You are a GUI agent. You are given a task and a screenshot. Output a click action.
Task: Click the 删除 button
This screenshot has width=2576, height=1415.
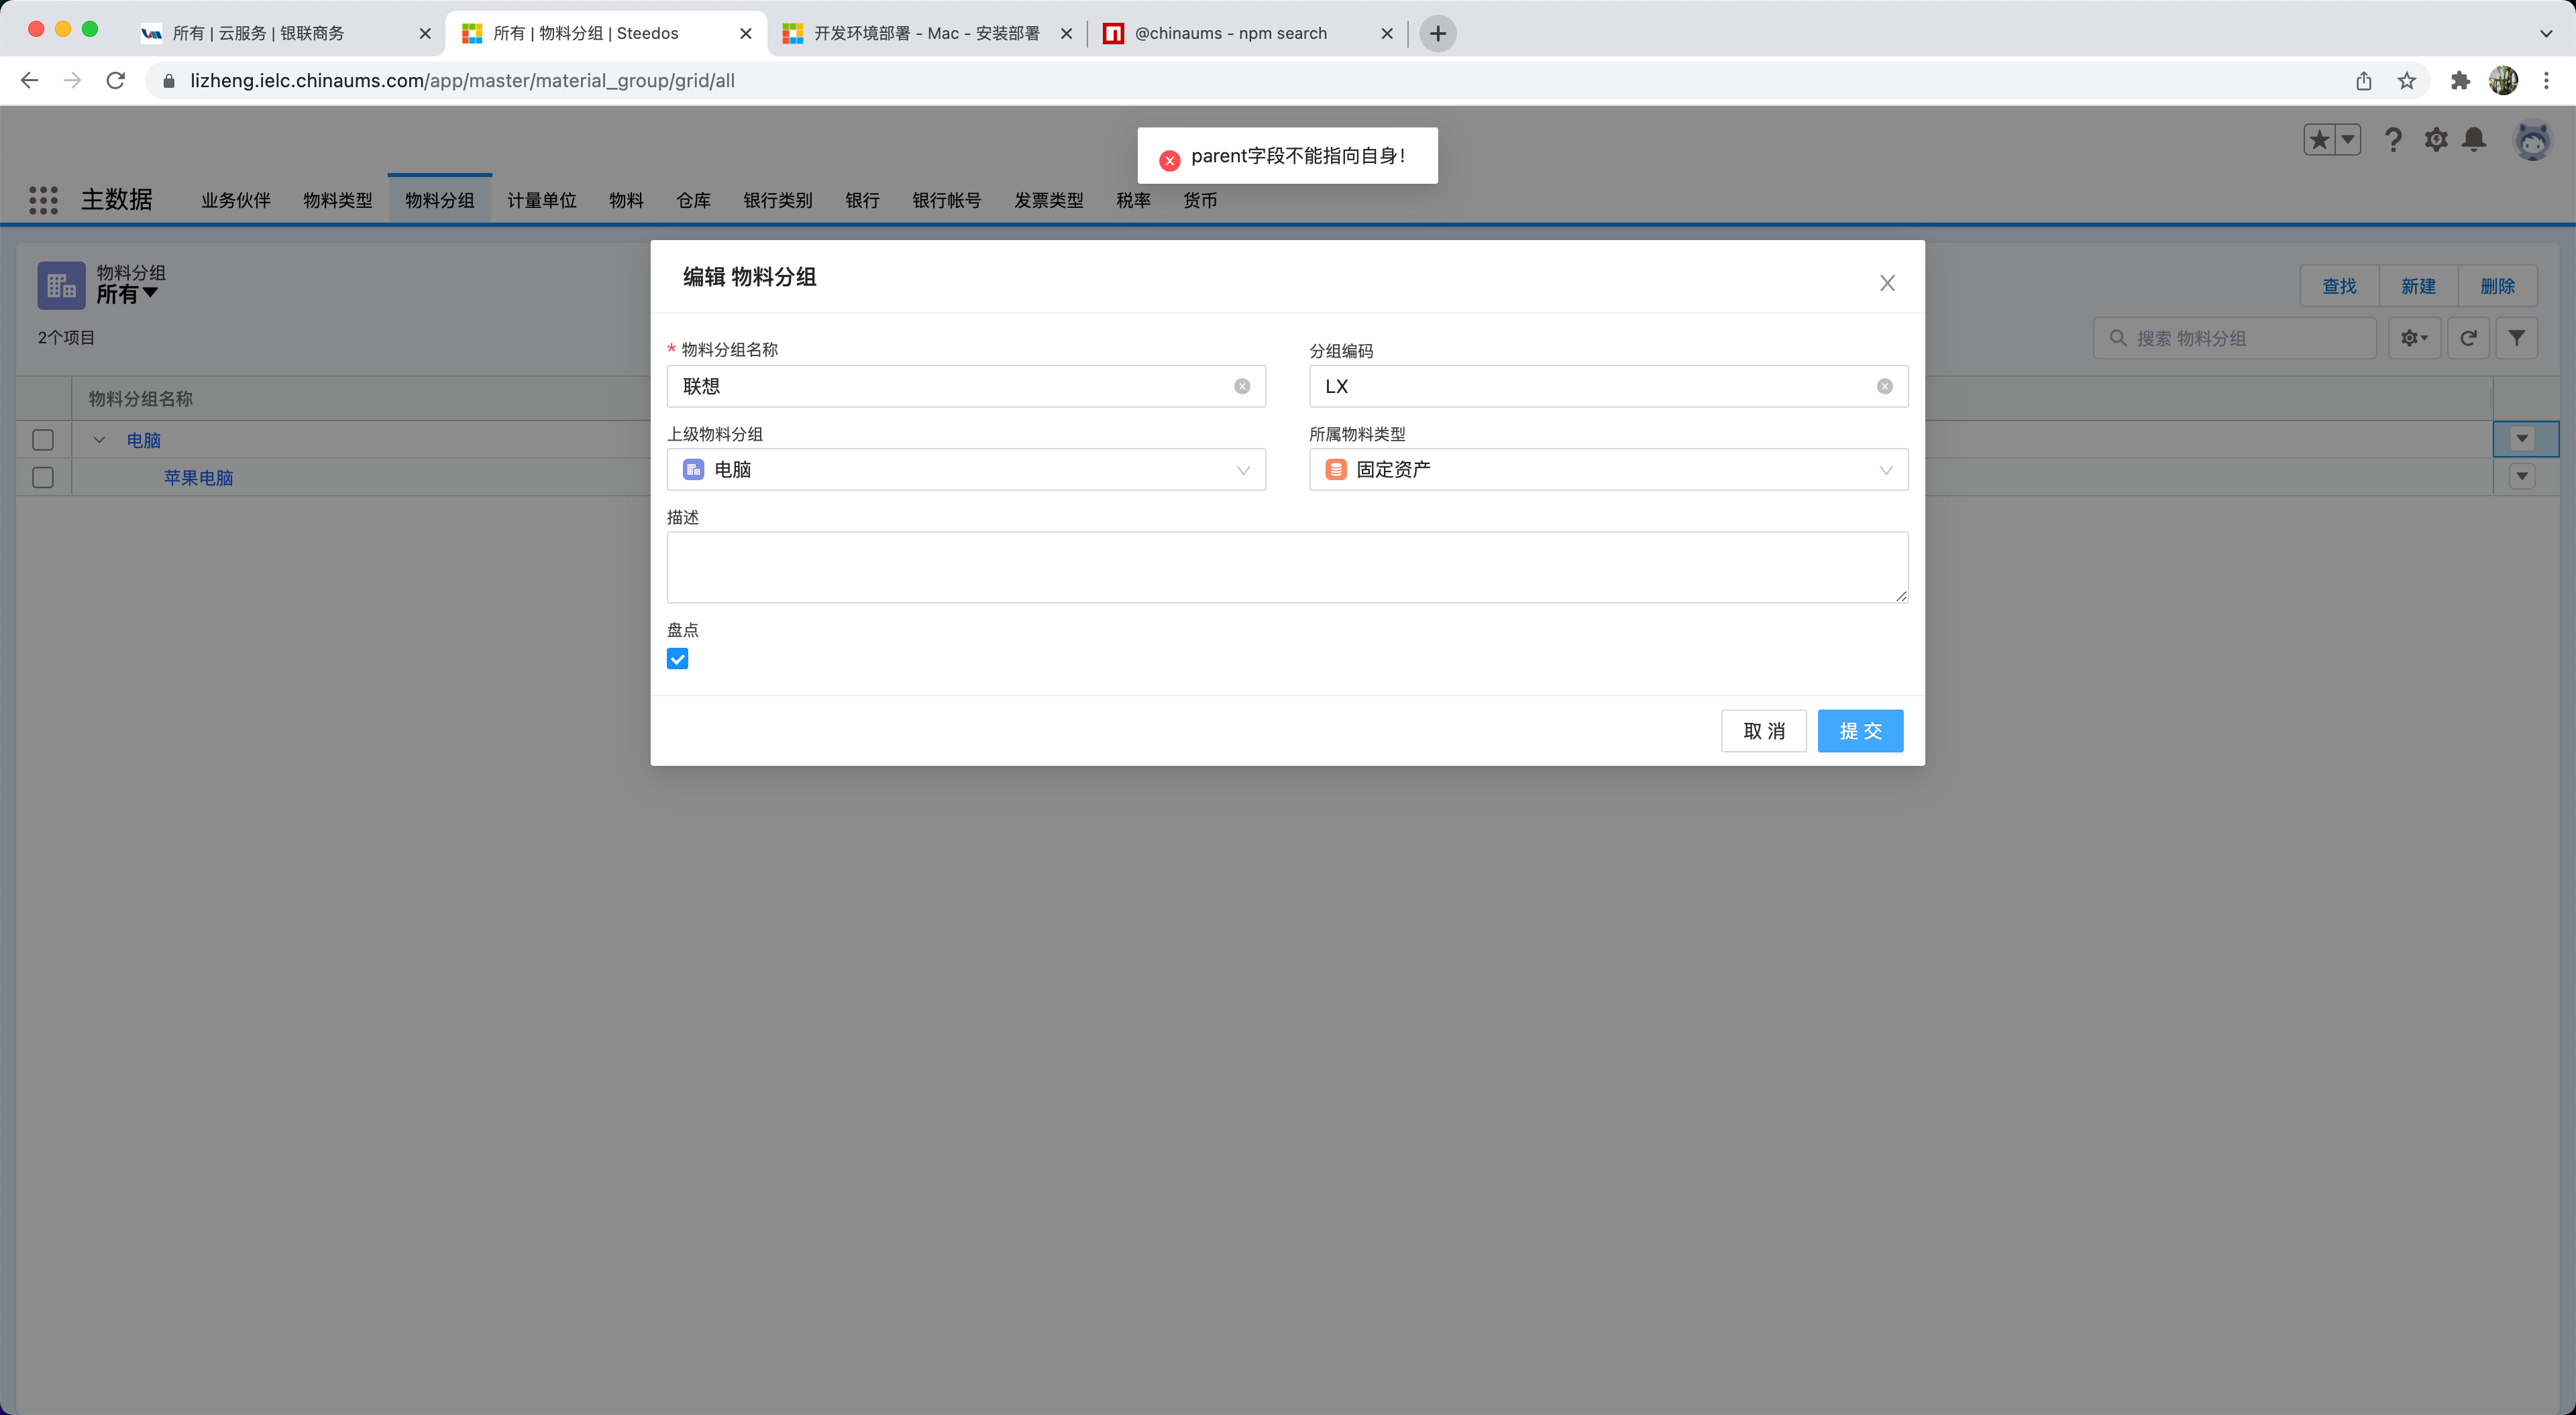pos(2497,286)
